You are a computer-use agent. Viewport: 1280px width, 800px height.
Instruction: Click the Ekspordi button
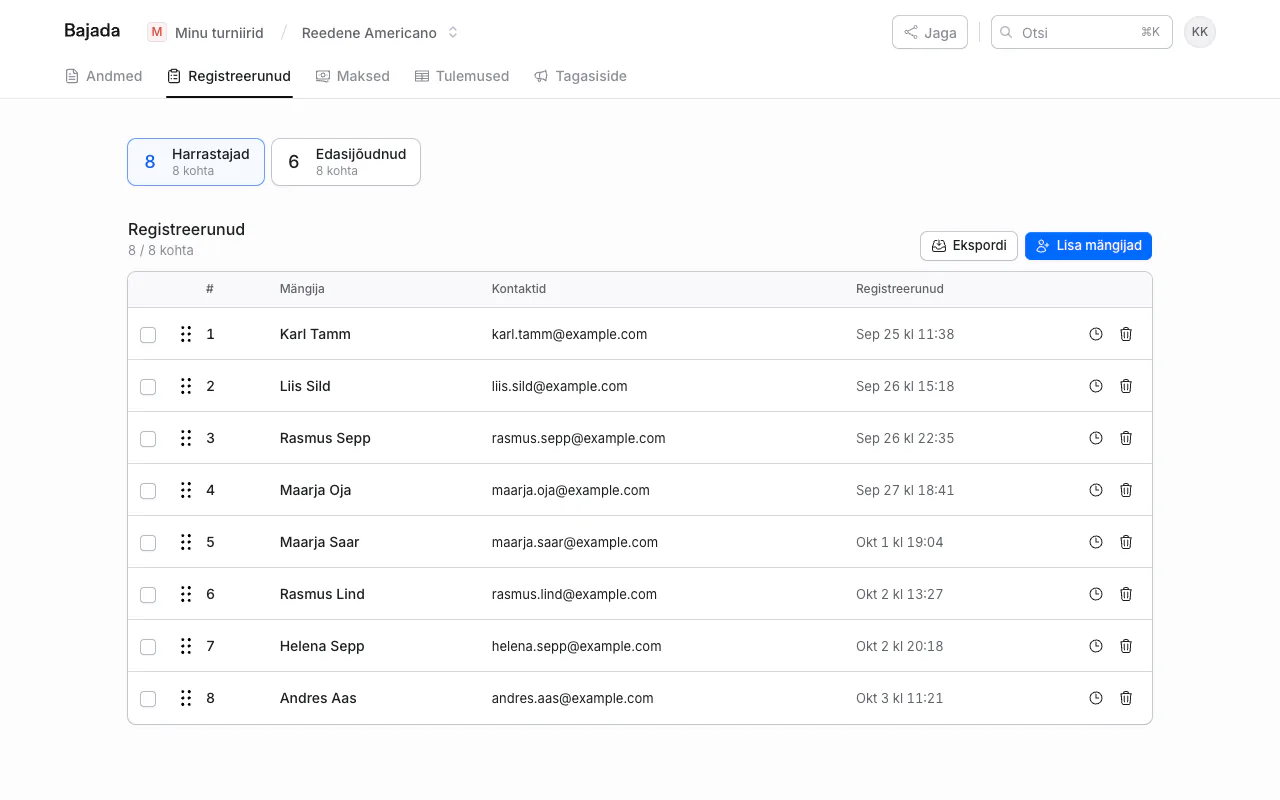pyautogui.click(x=969, y=246)
